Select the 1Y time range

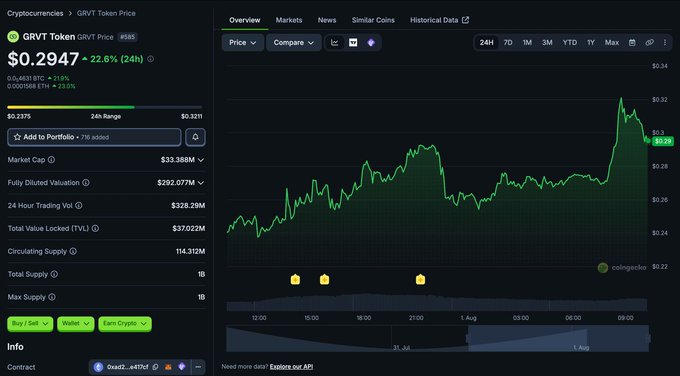[591, 43]
